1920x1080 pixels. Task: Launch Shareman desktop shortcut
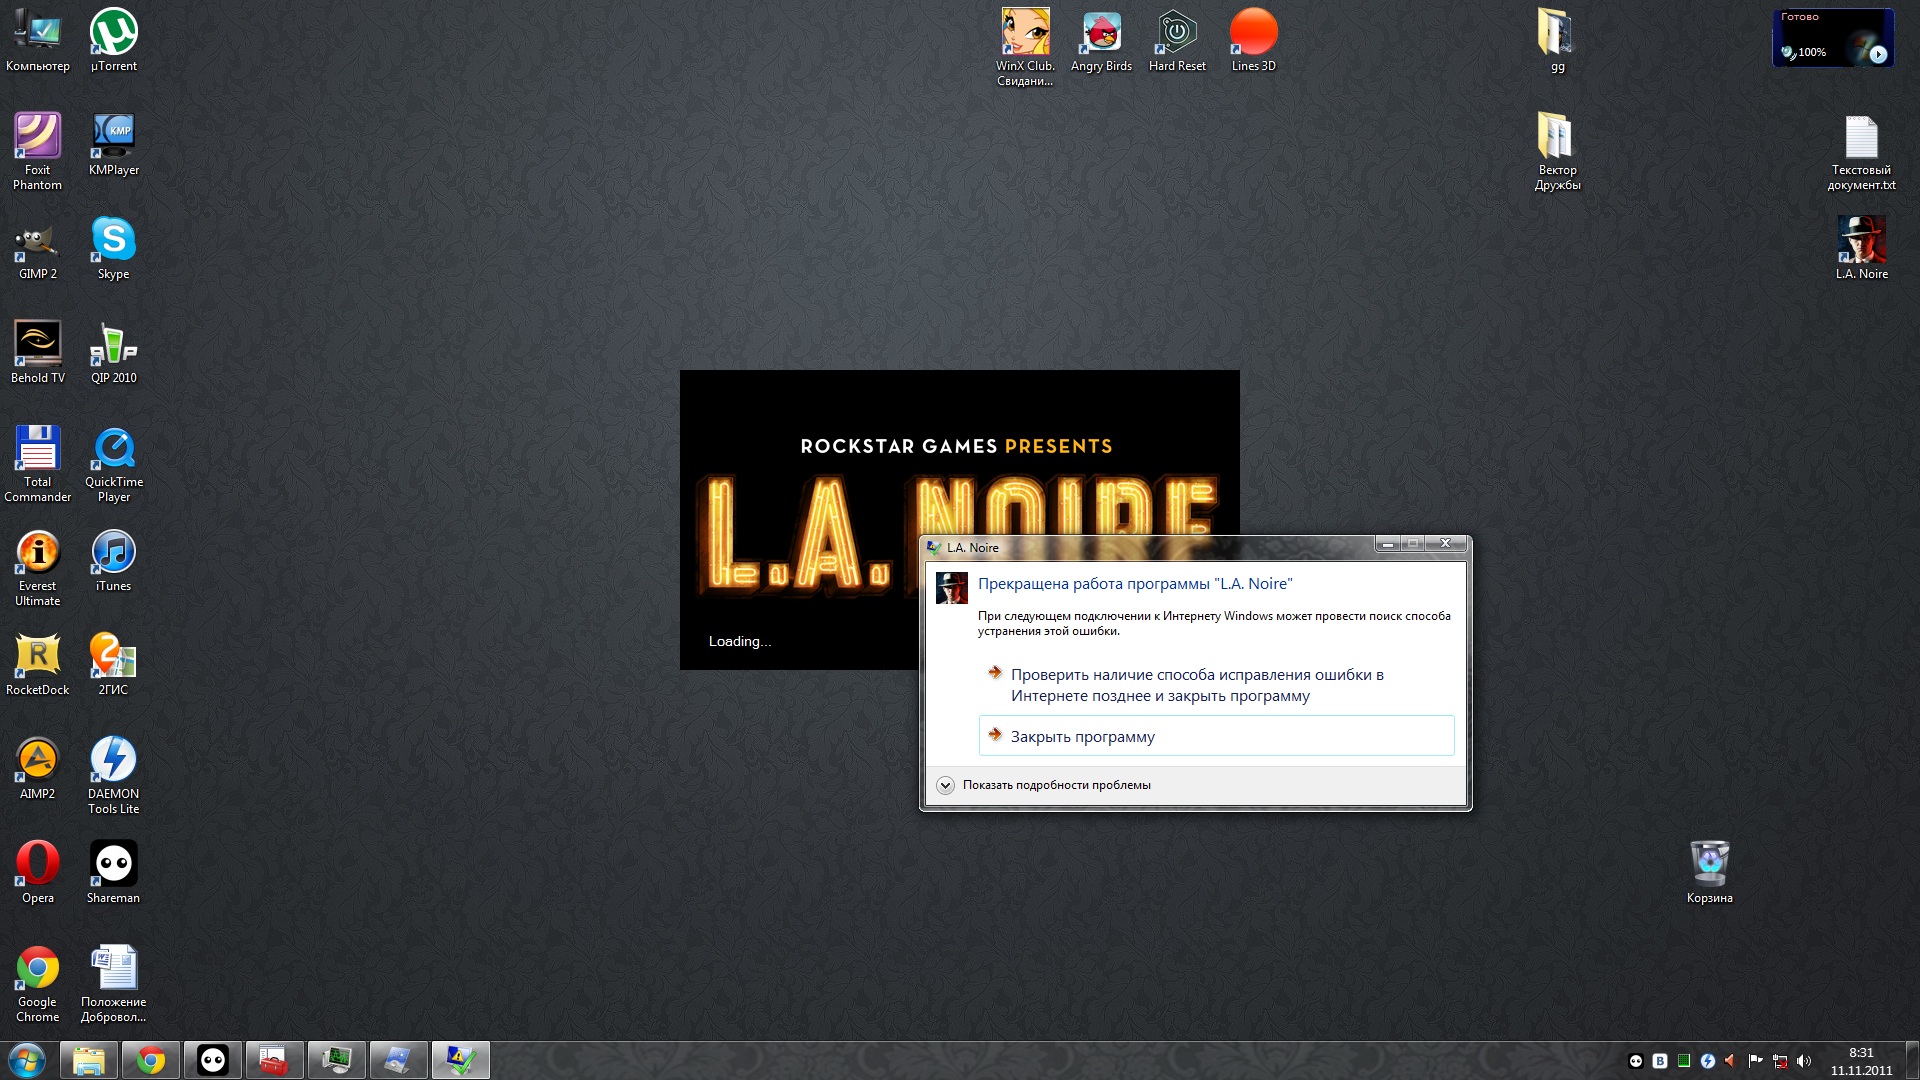point(114,872)
